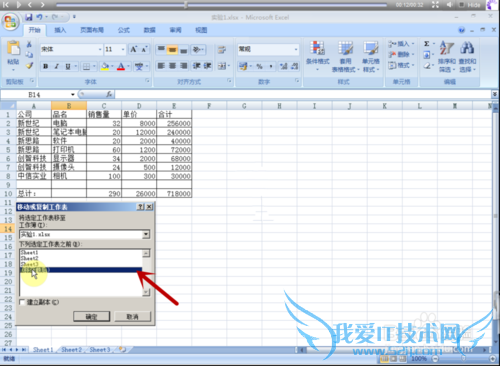Select Sheet1 in dialog list
Viewport: 500px width, 366px height.
pyautogui.click(x=29, y=253)
